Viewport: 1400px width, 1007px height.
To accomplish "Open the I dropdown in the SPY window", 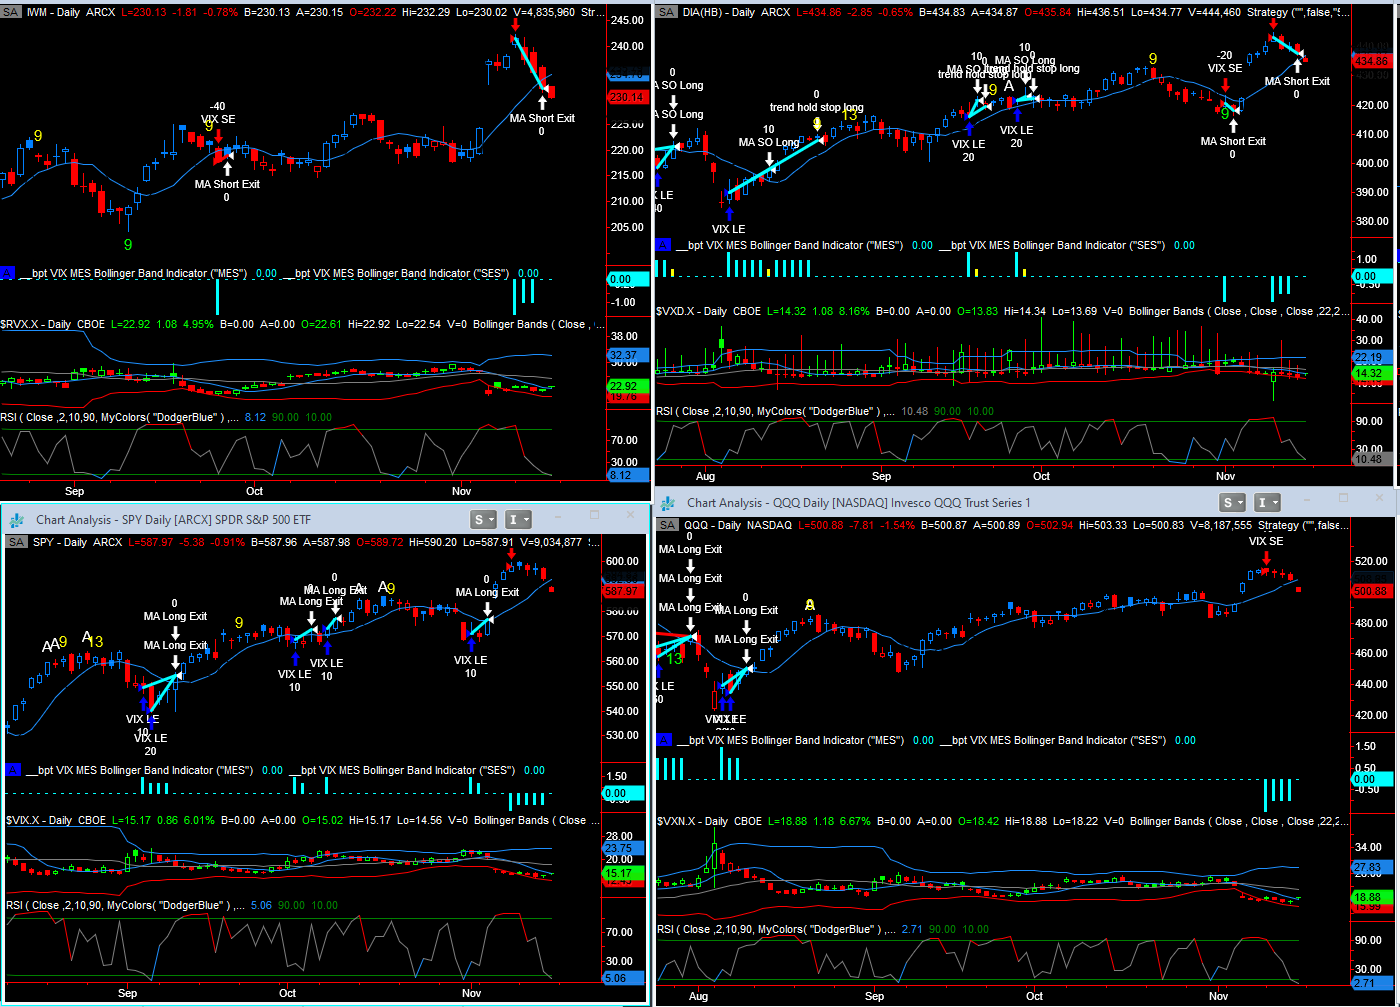I will (x=518, y=519).
